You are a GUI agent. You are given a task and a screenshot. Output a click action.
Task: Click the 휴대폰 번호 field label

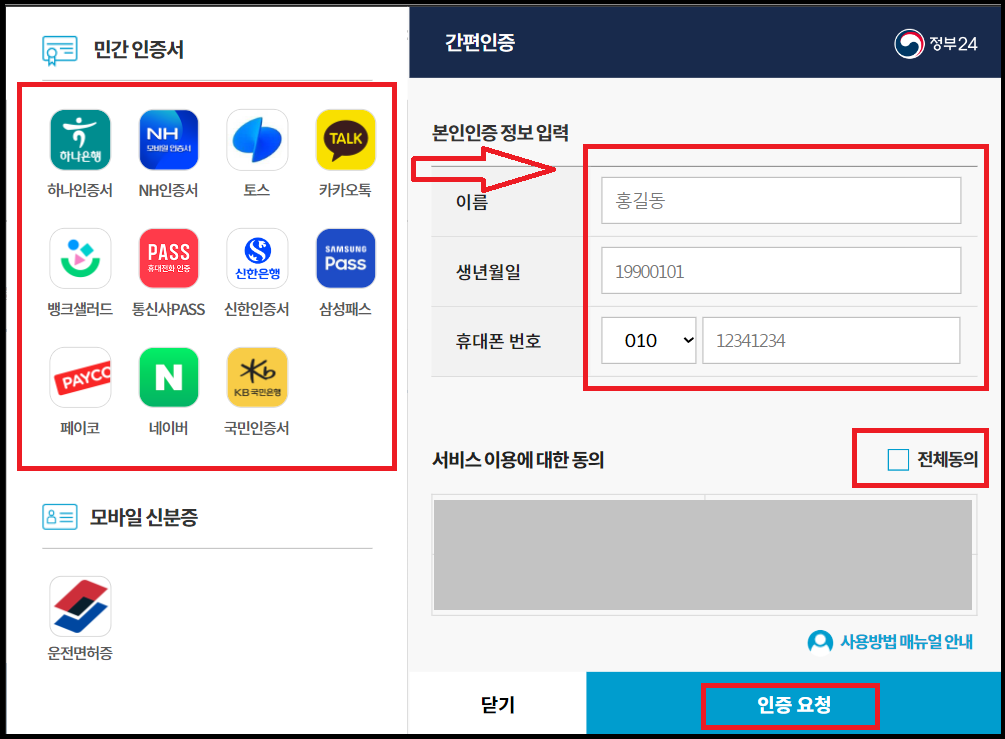pos(498,341)
